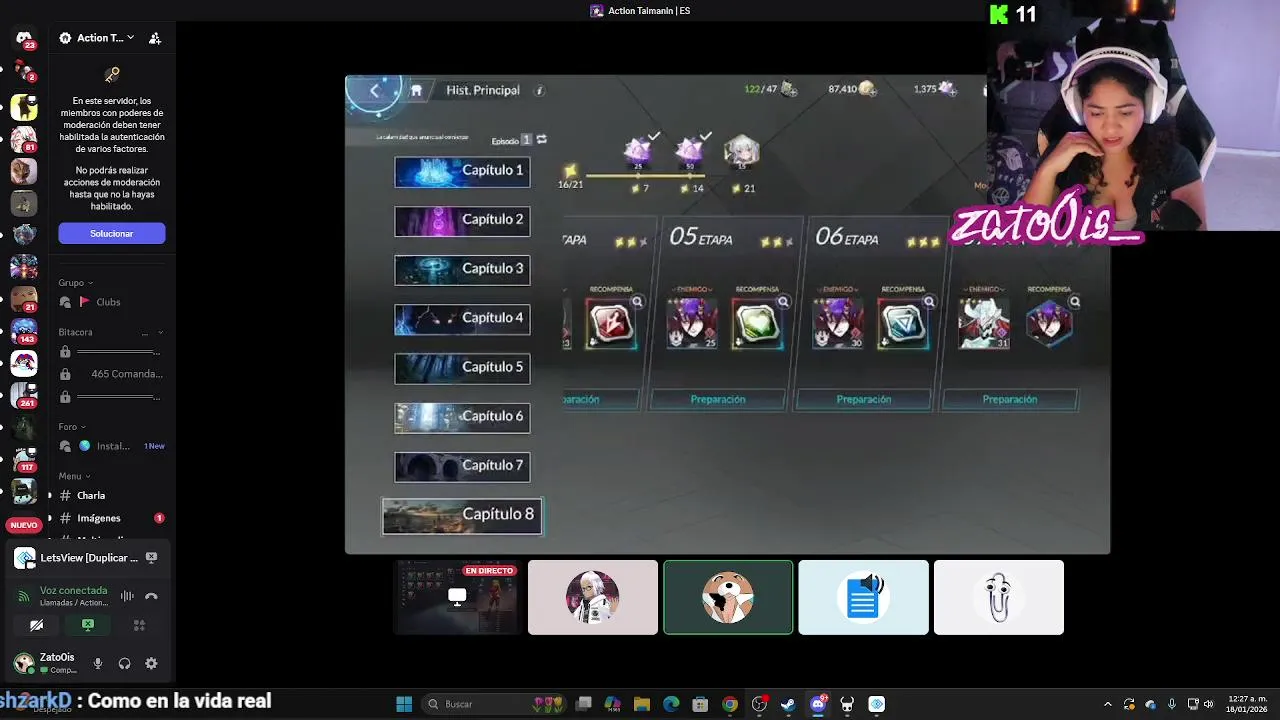Select Capítulo 8 chapter tab
The height and width of the screenshot is (720, 1280).
tap(462, 515)
